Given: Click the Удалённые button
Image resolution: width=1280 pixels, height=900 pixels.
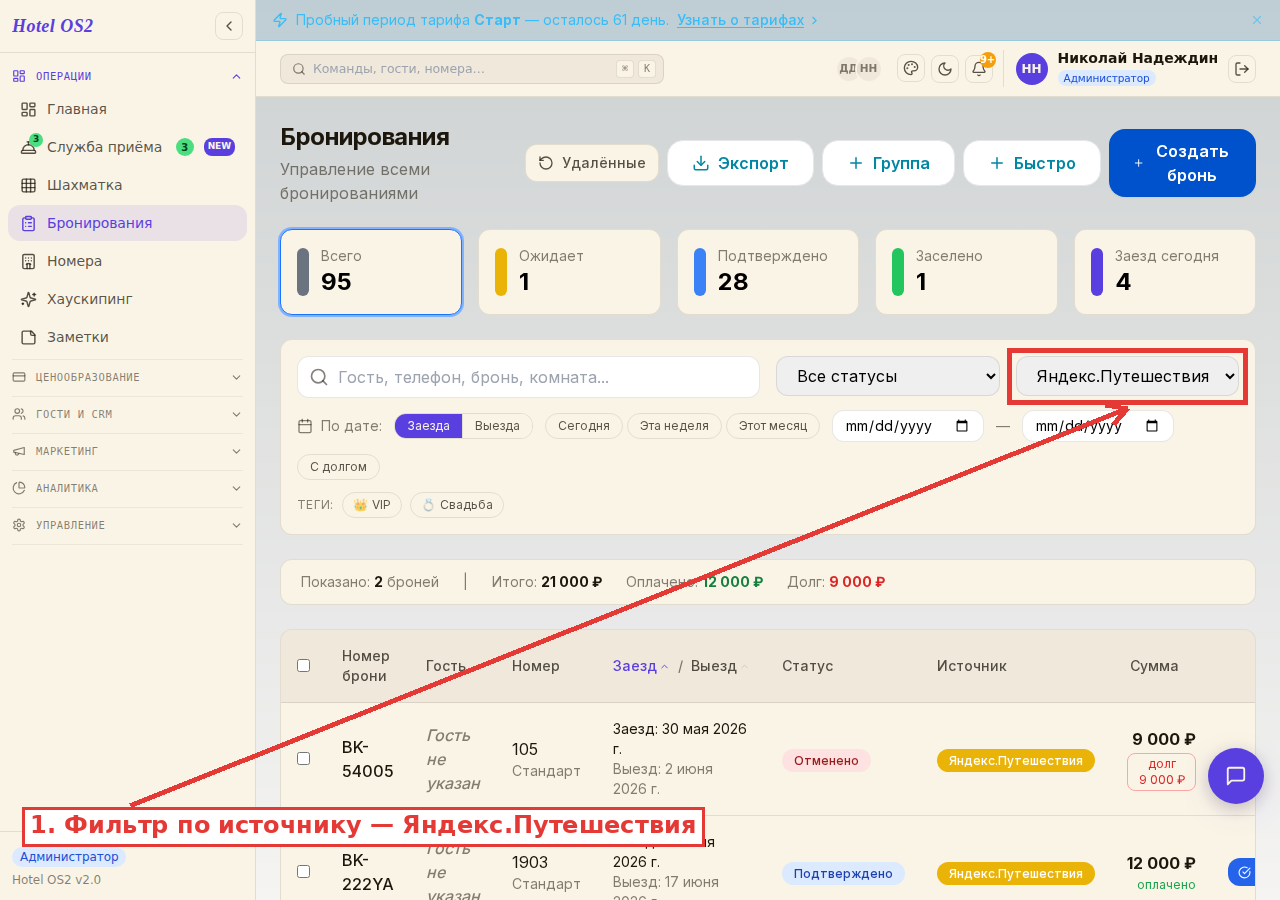Looking at the screenshot, I should [592, 163].
